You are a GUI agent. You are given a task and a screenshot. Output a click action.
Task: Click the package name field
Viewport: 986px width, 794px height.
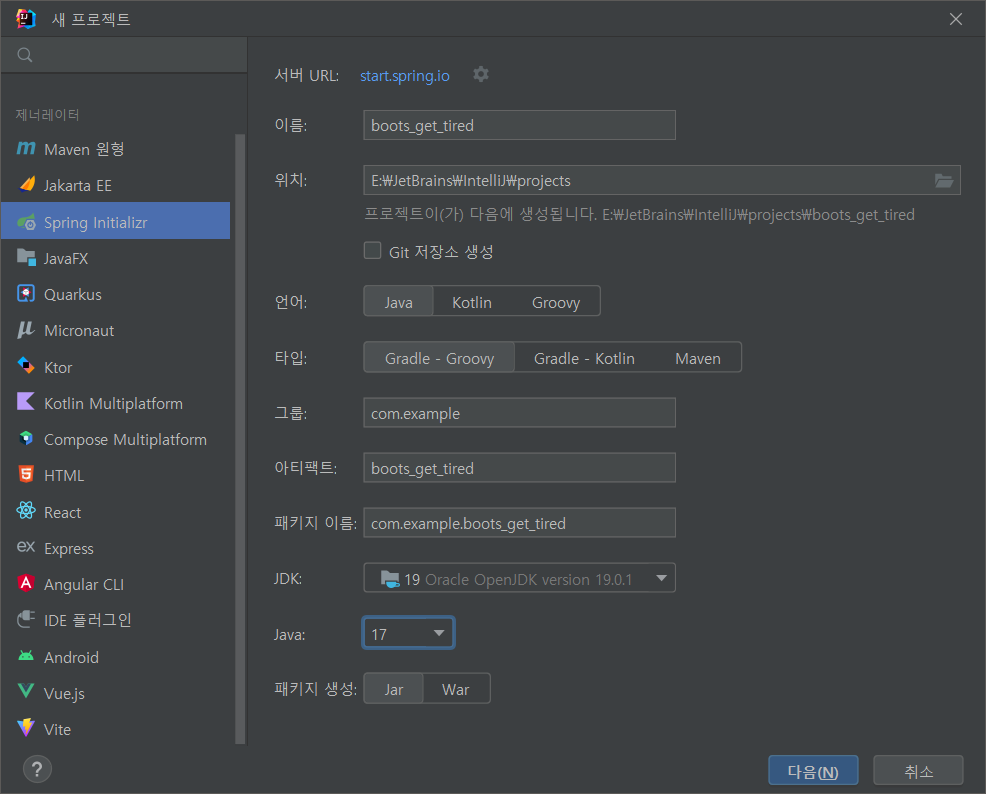519,523
